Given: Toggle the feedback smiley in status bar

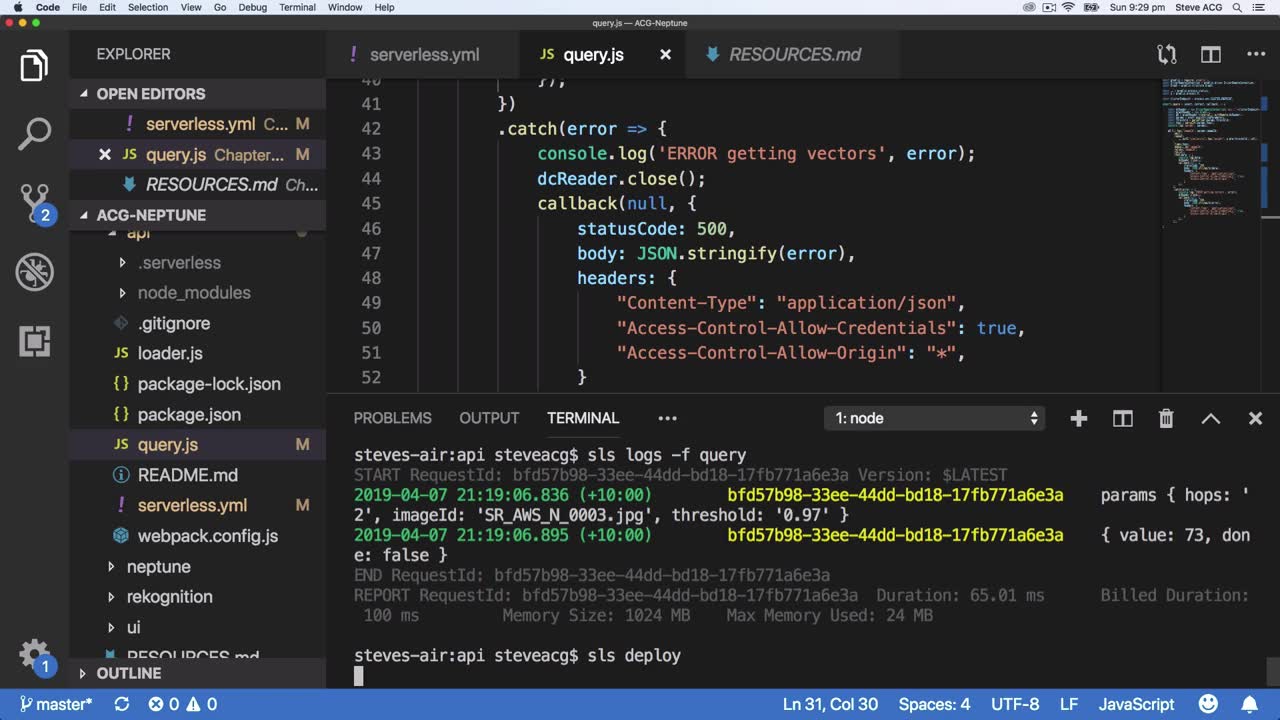Looking at the screenshot, I should tap(1208, 704).
